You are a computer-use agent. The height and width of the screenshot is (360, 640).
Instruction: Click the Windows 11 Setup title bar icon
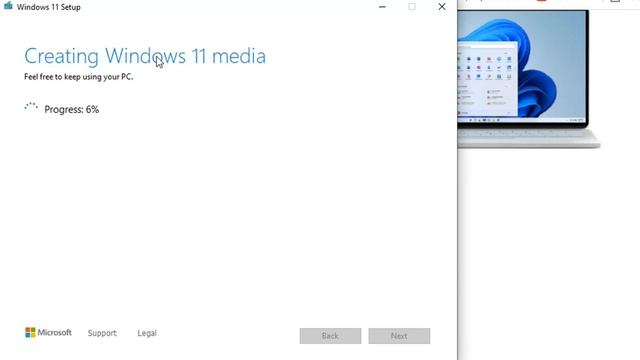[x=8, y=6]
